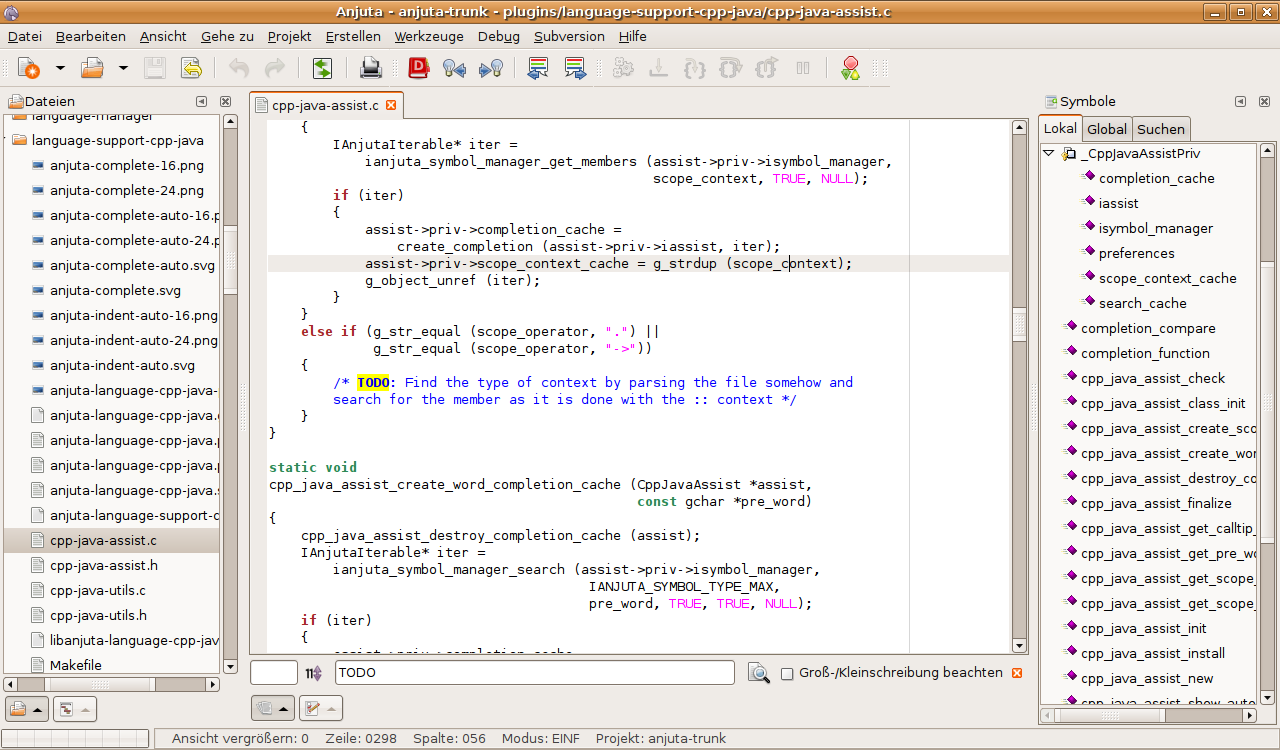This screenshot has height=750, width=1280.
Task: Switch to the Suchen symbols tab
Action: [1161, 129]
